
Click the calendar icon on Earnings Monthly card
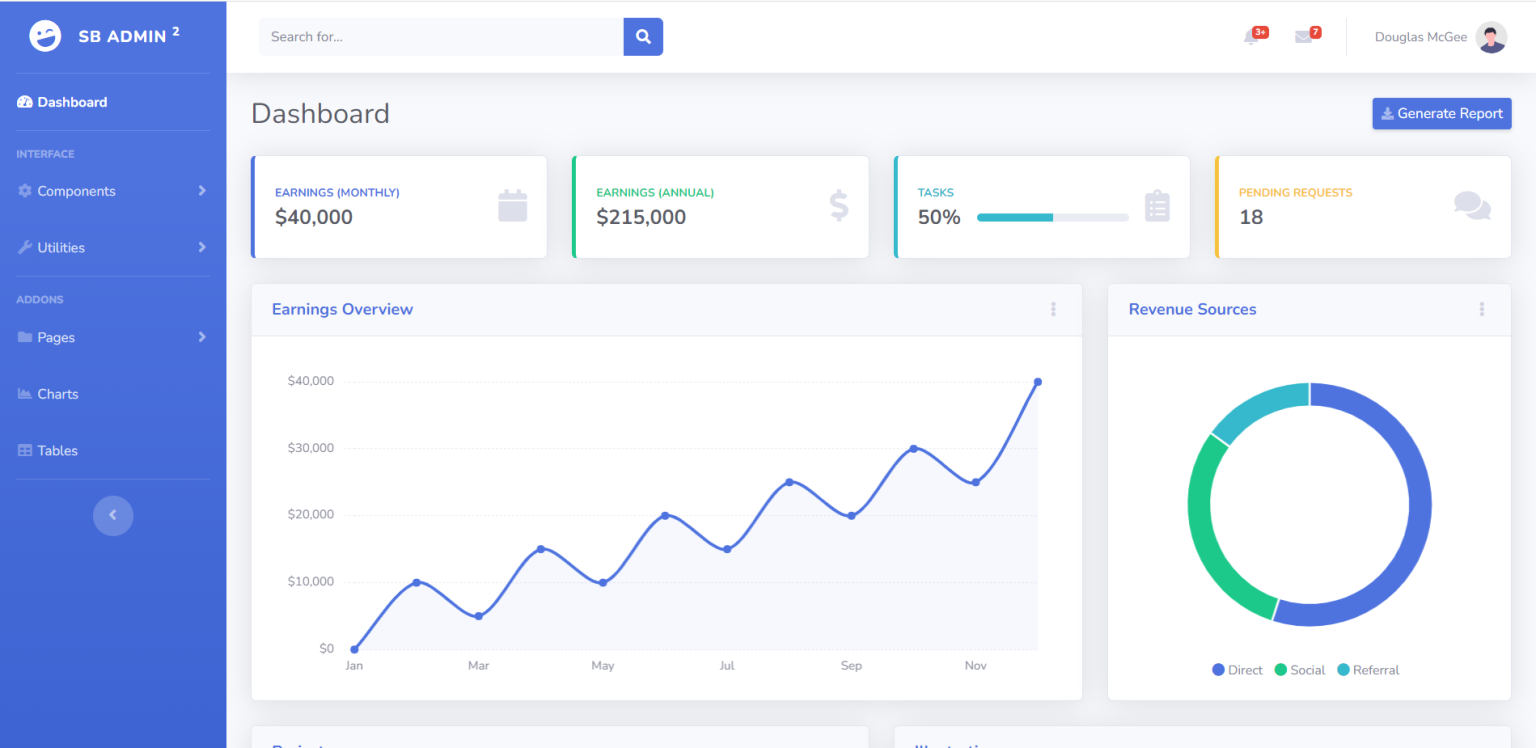click(x=513, y=205)
